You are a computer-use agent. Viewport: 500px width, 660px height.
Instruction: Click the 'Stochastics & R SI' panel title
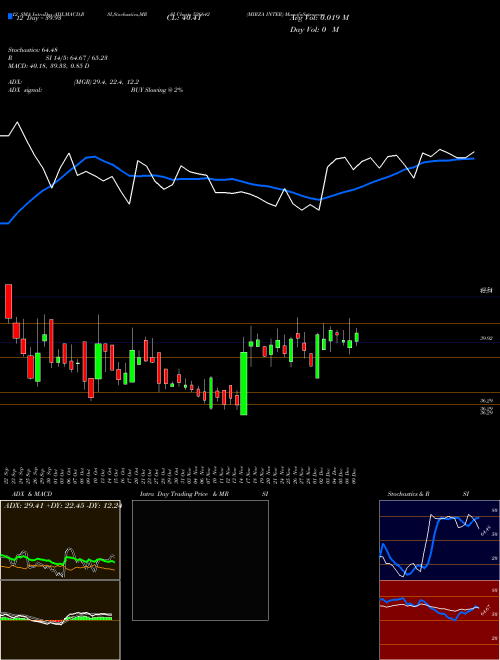[428, 494]
